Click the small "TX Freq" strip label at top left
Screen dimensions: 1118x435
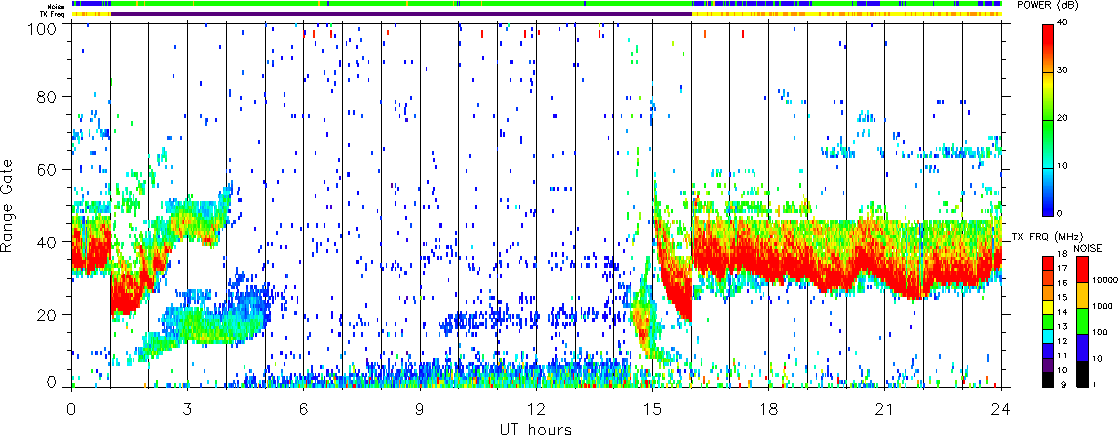(52, 14)
